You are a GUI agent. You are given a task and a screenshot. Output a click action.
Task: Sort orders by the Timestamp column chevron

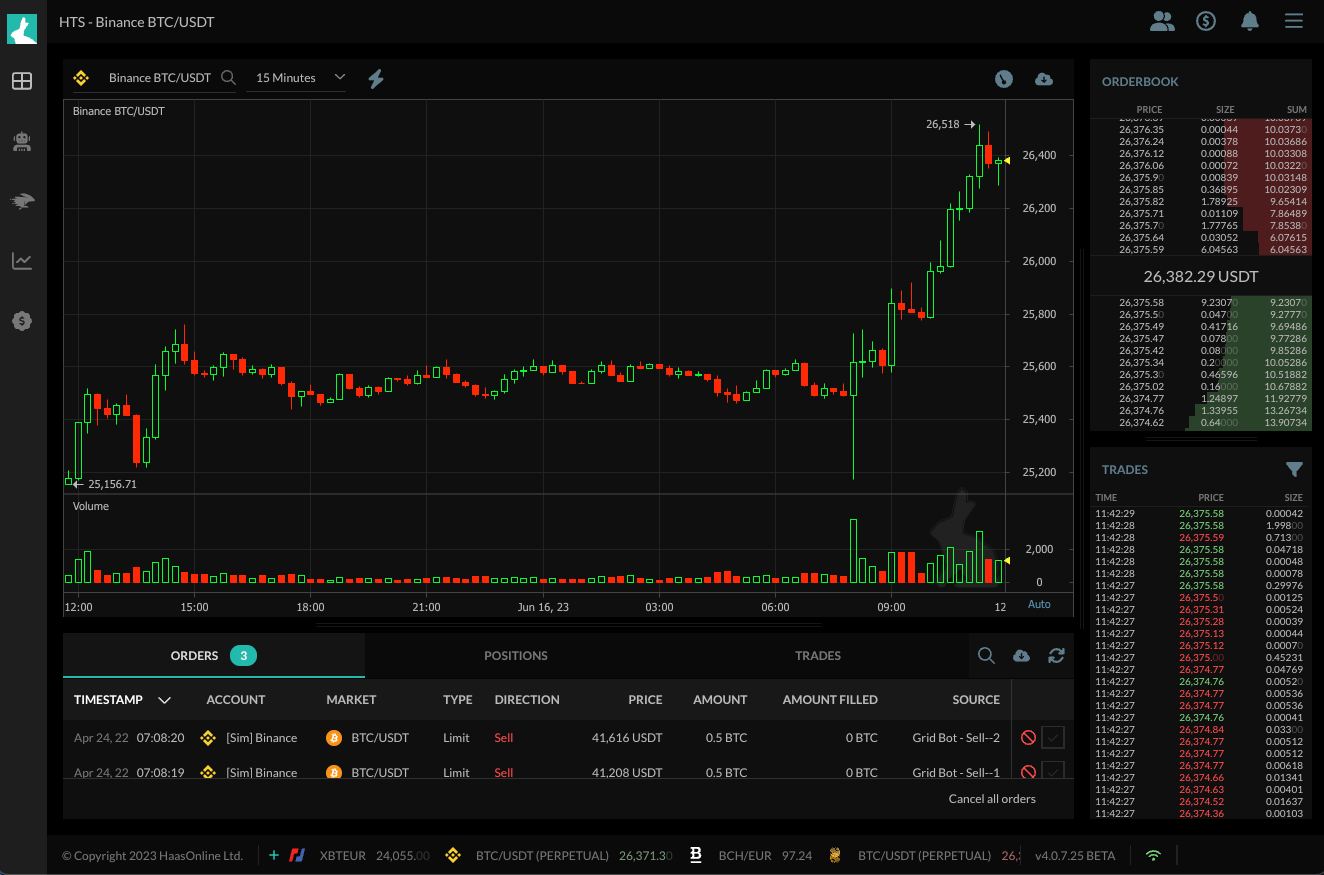tap(165, 700)
